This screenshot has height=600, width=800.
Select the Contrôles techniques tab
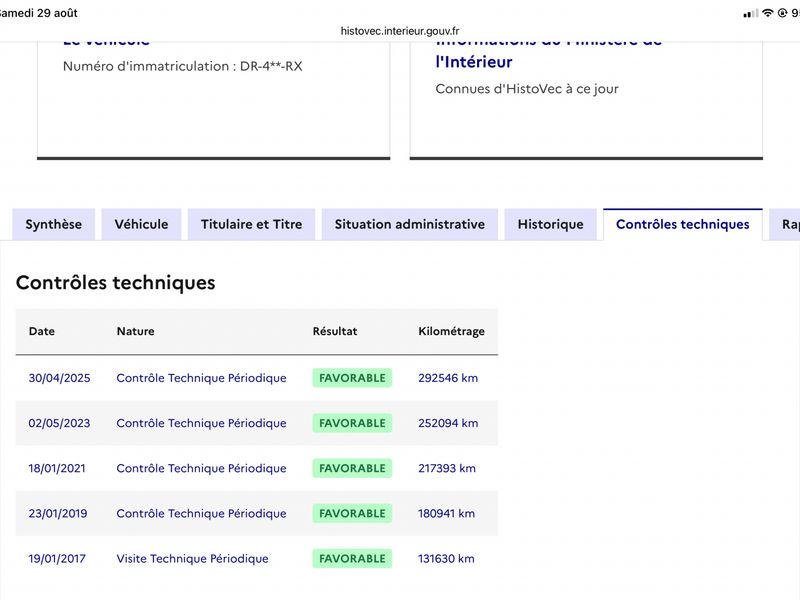pos(683,224)
